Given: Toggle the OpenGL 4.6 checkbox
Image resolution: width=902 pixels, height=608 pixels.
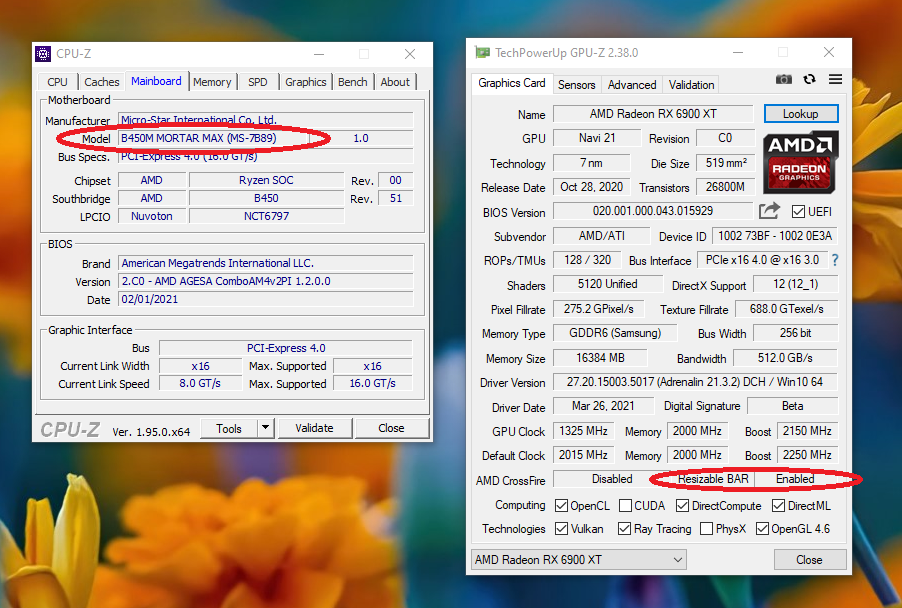Looking at the screenshot, I should [x=762, y=528].
